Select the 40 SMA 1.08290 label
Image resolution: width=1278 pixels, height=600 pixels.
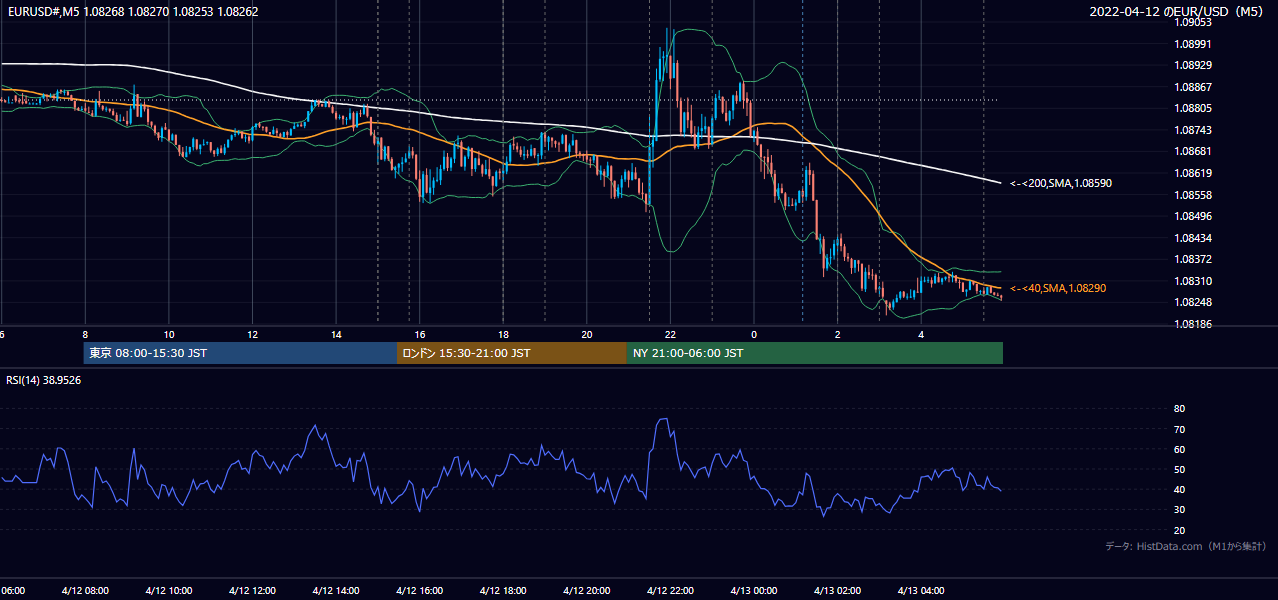pos(1058,288)
